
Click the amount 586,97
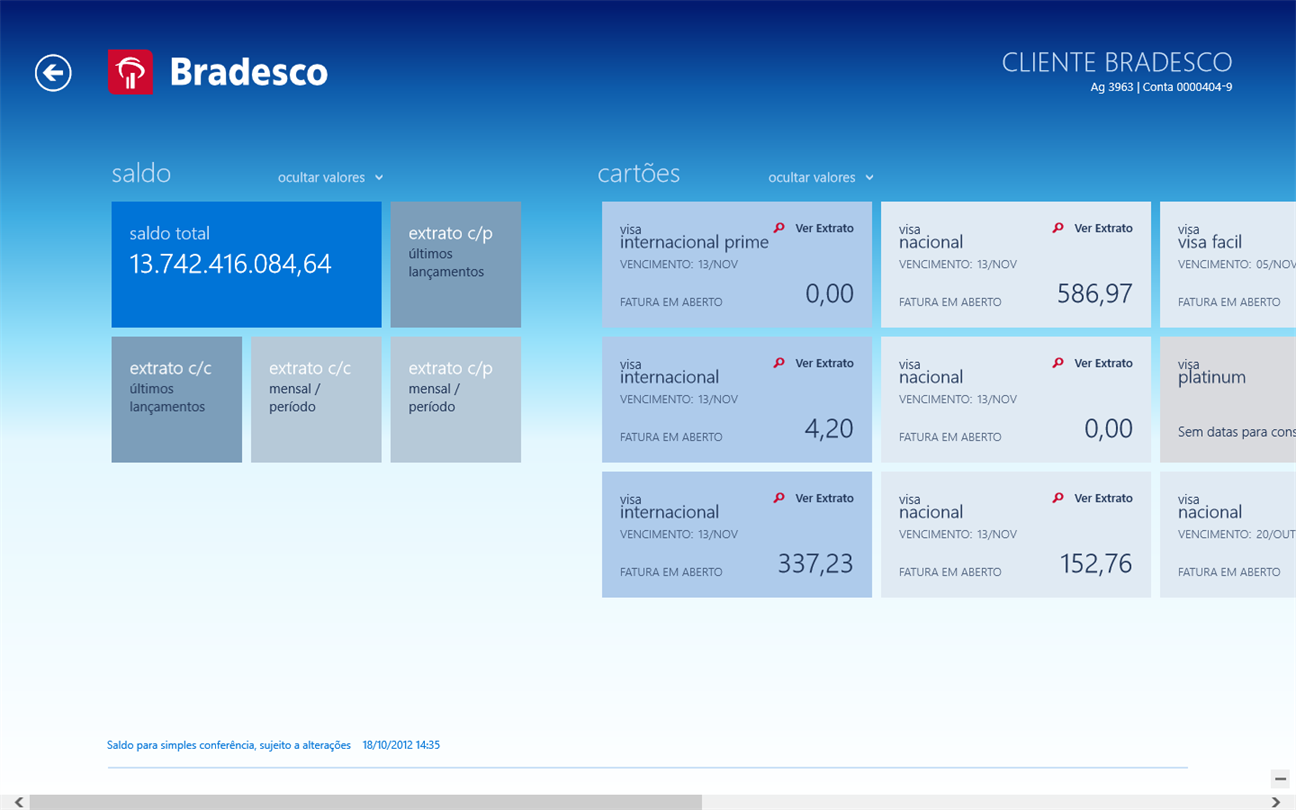(1095, 293)
